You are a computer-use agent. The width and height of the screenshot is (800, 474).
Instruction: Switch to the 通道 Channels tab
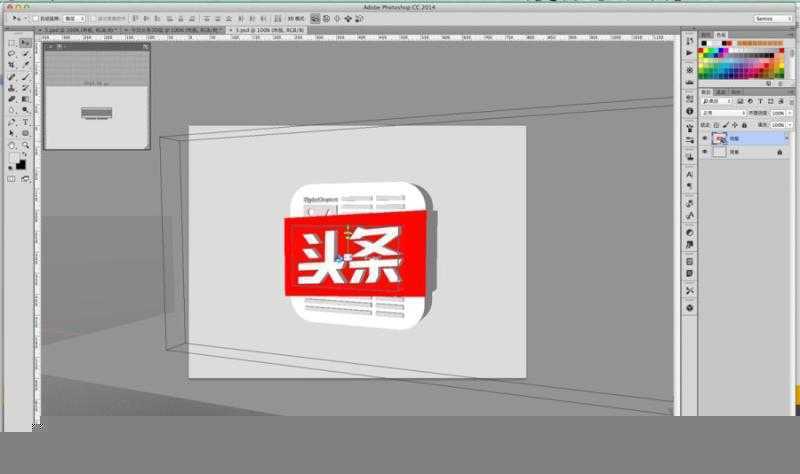[720, 92]
